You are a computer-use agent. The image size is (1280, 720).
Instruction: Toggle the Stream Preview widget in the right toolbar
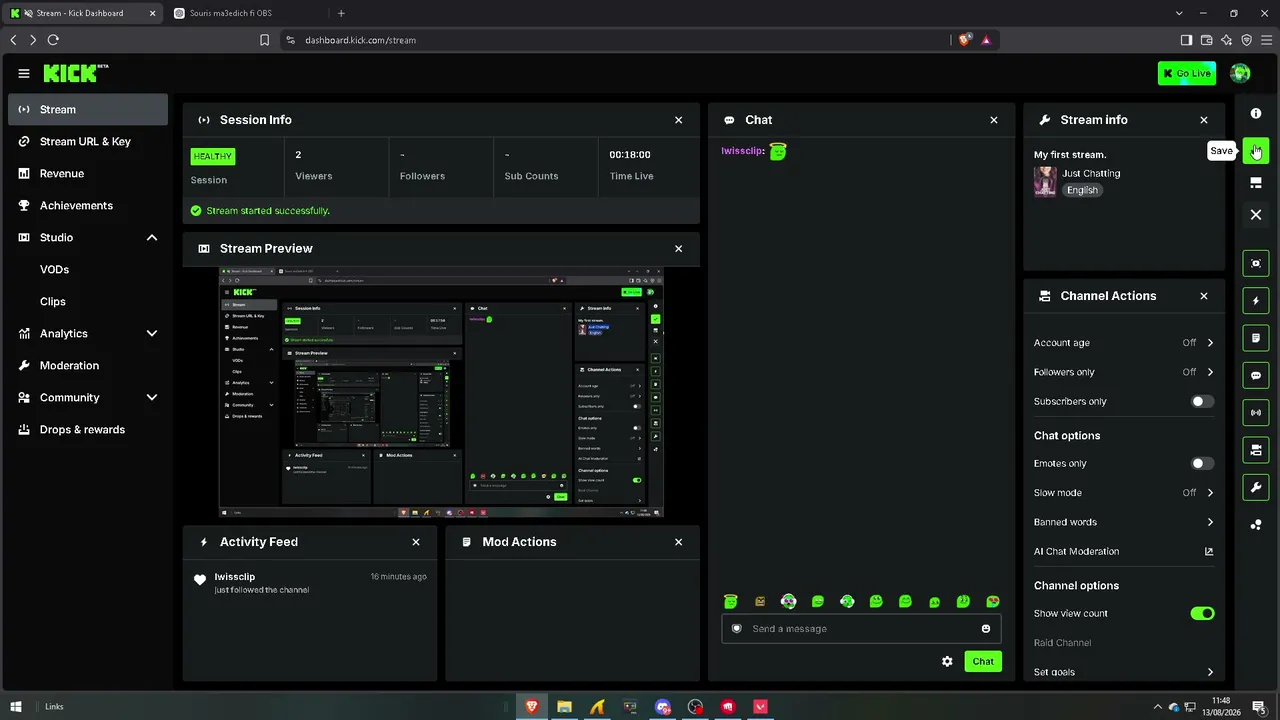(1256, 263)
